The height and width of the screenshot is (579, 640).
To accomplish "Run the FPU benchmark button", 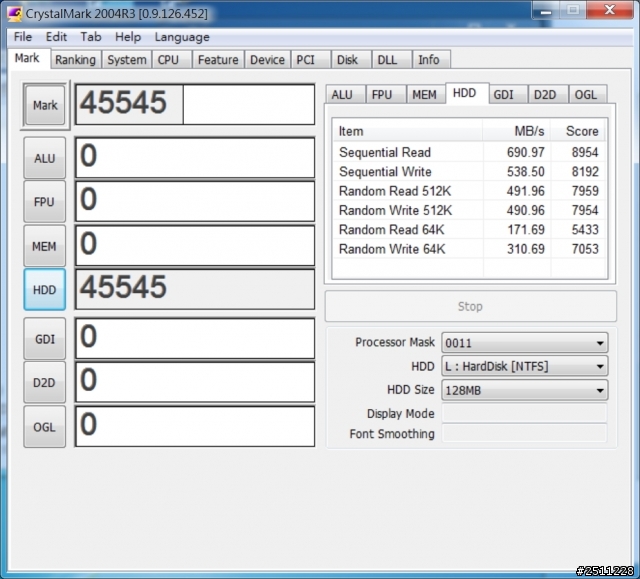I will point(44,202).
